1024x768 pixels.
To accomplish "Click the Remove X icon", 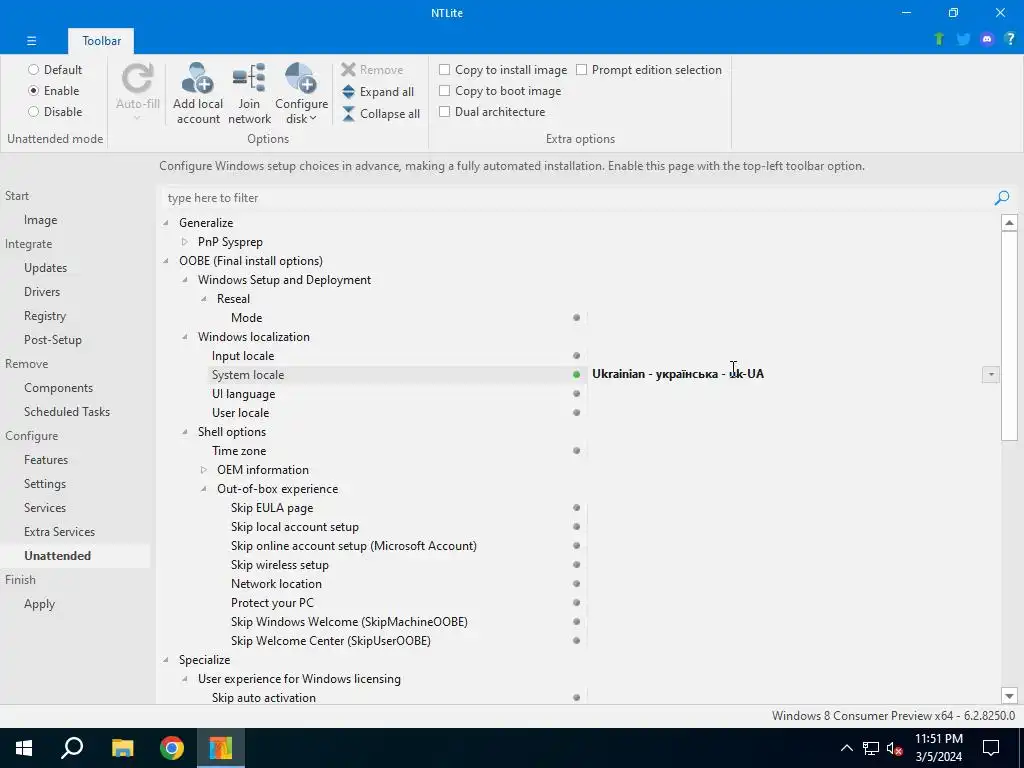I will 348,70.
